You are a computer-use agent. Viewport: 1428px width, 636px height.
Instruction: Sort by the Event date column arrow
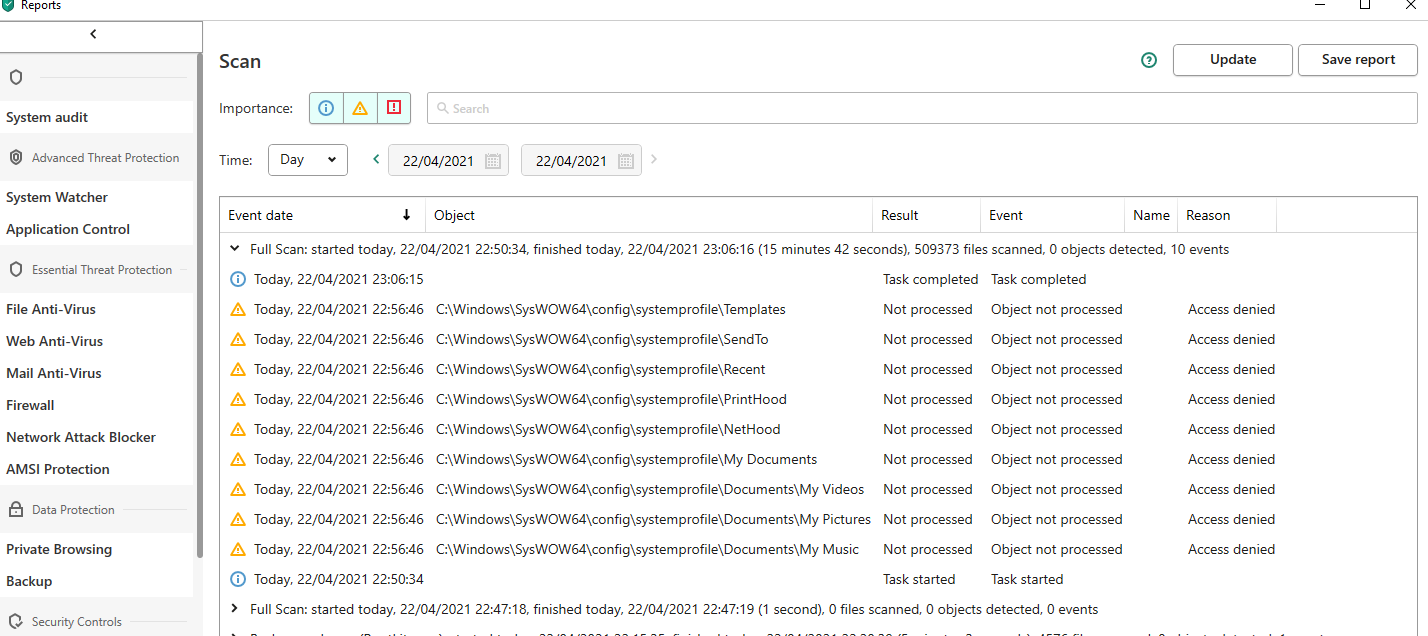pos(406,215)
